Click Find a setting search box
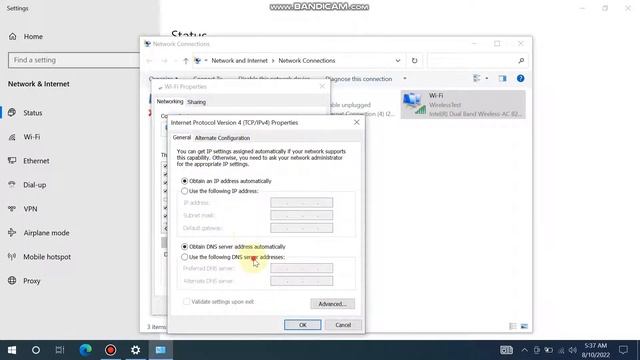Screen dimensions: 640x360 73,60
